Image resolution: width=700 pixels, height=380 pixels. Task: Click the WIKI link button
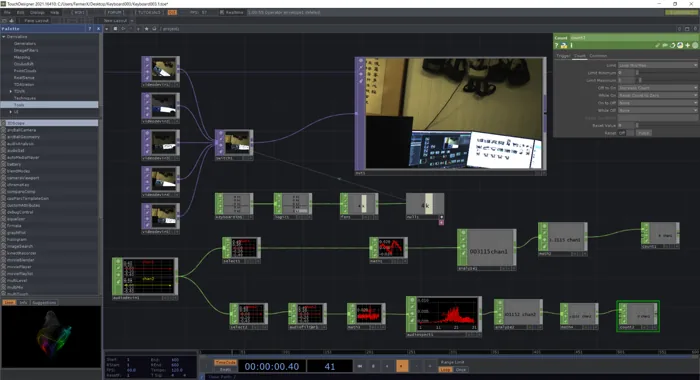coord(79,13)
